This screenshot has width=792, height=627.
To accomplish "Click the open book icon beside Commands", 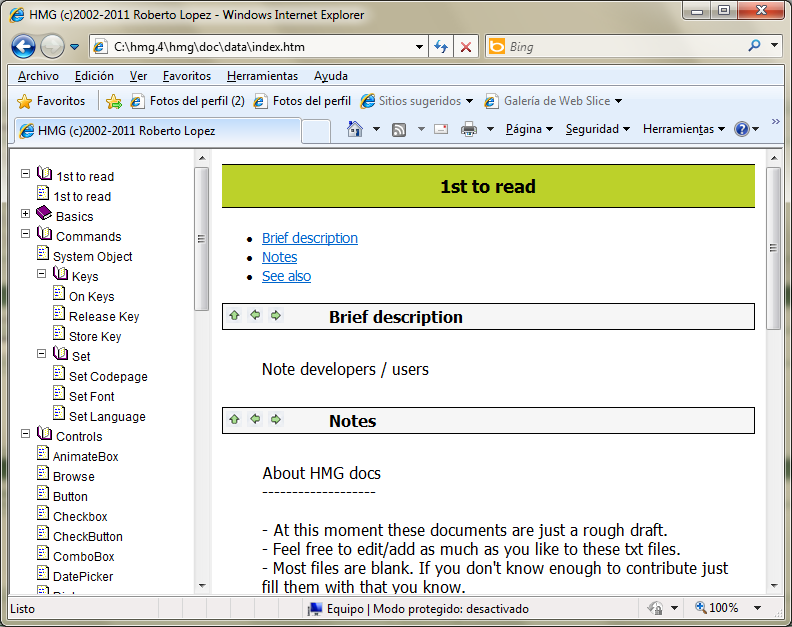I will click(44, 233).
